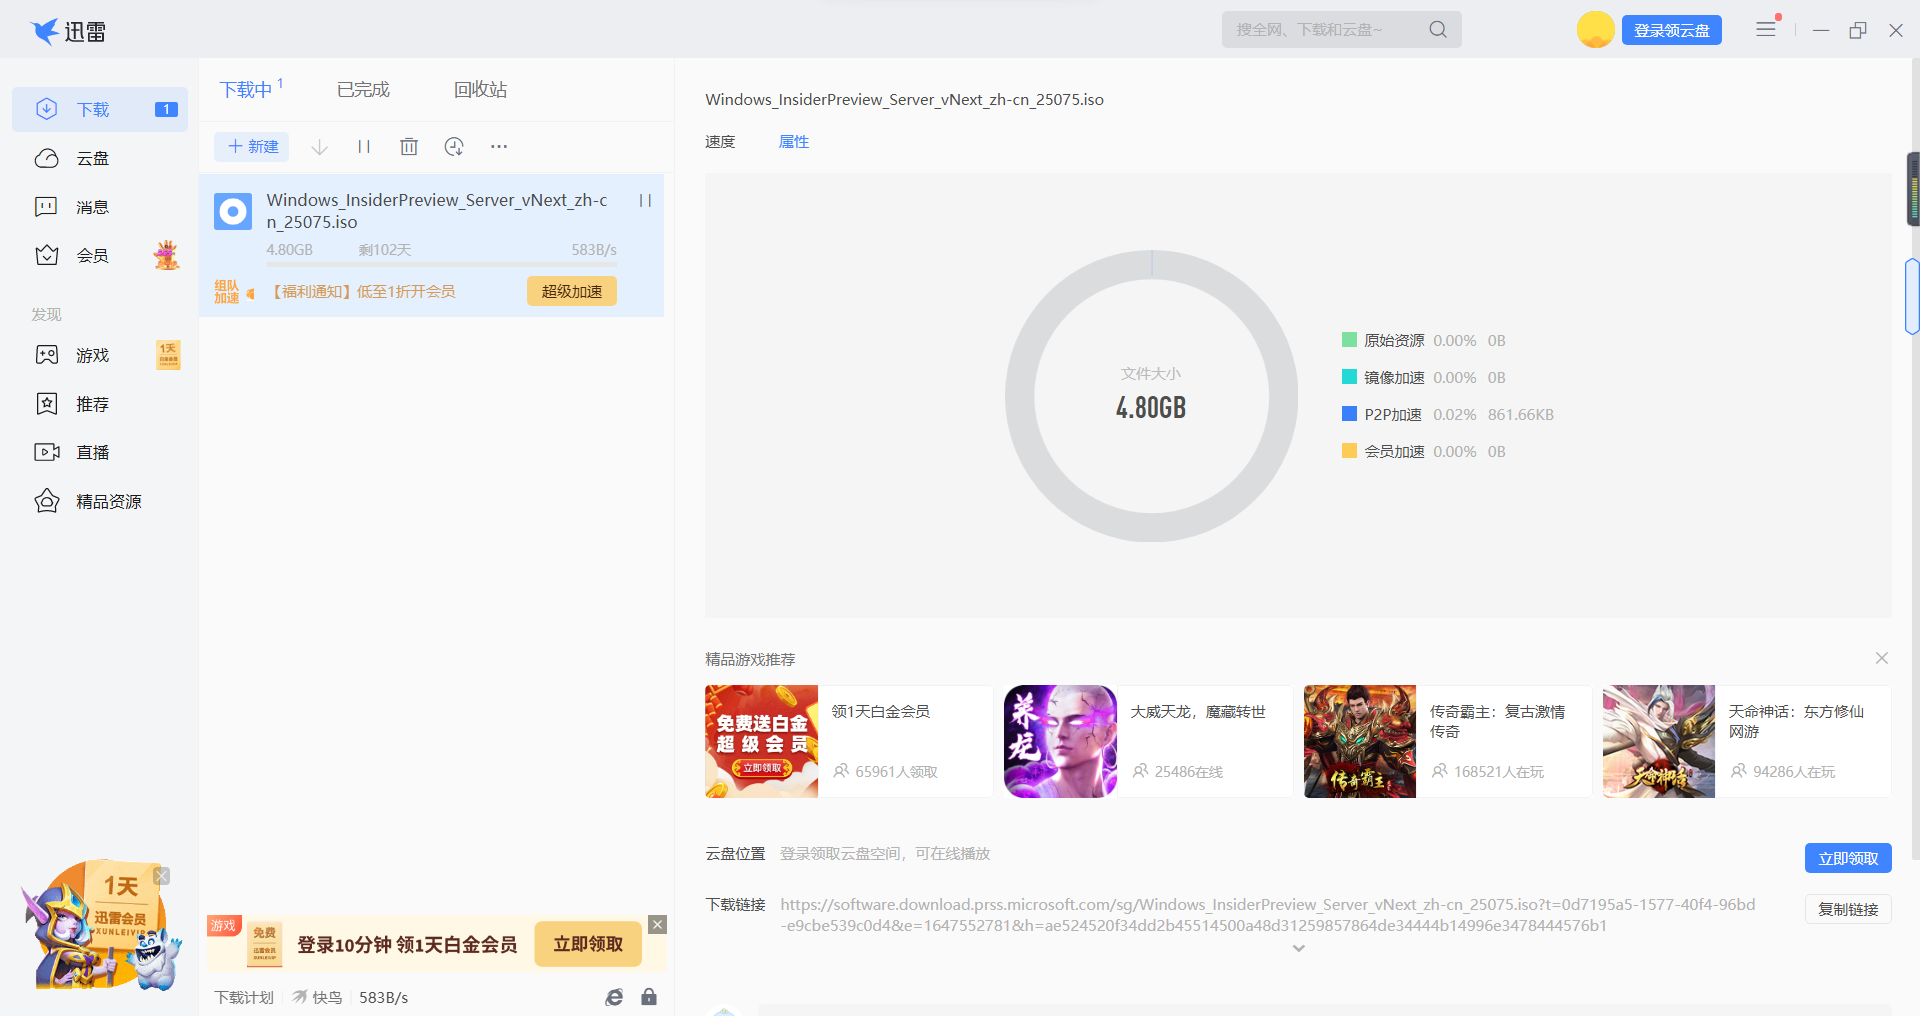Click the 原始资源 green legend swatch
Viewport: 1920px width, 1016px height.
(x=1349, y=340)
